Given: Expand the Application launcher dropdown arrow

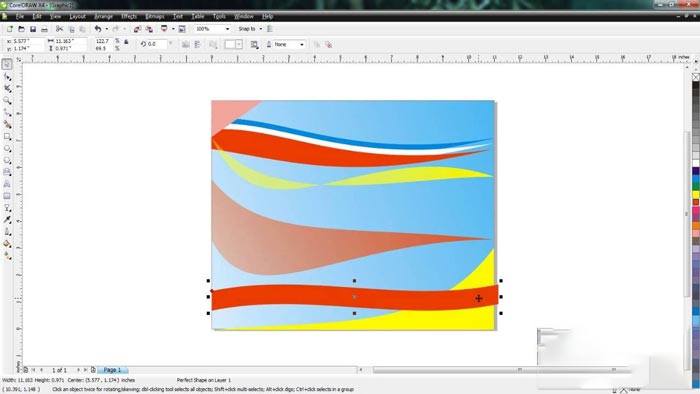Looking at the screenshot, I should point(173,29).
